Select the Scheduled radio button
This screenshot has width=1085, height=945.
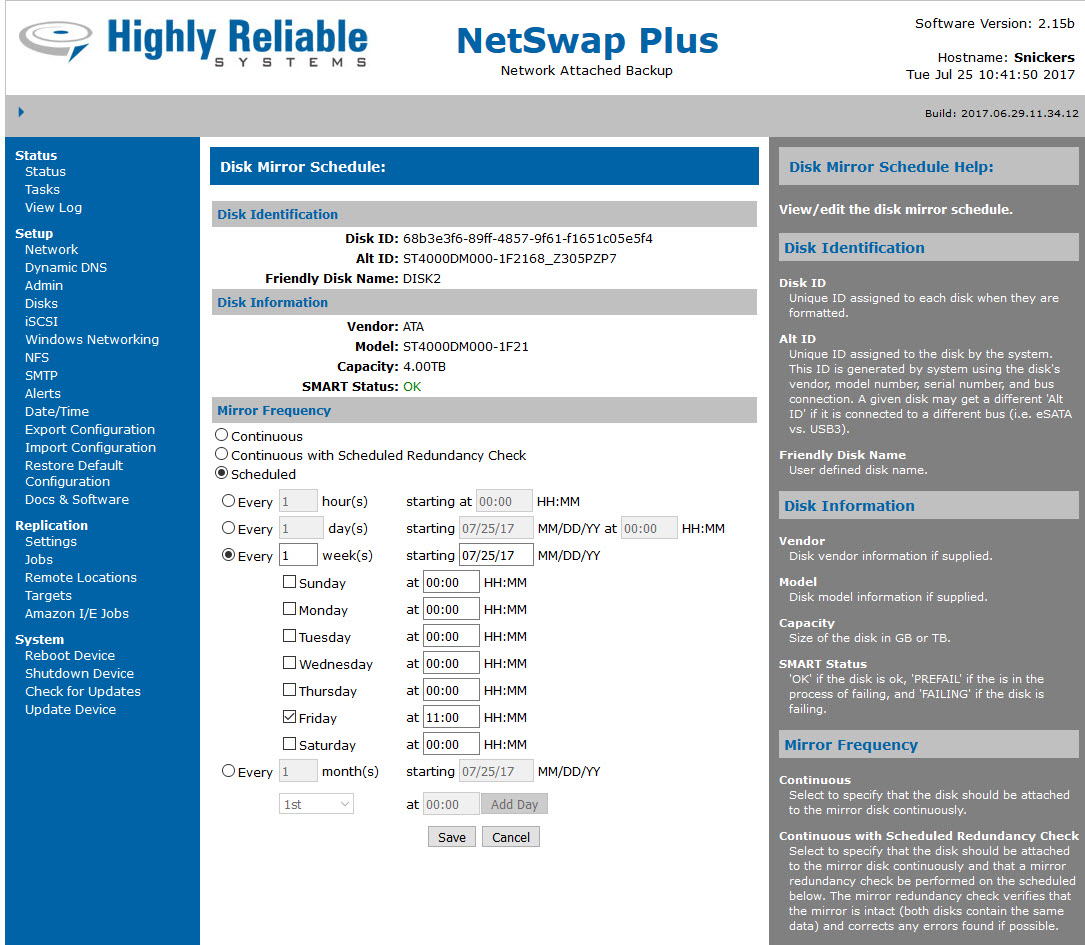[x=221, y=473]
